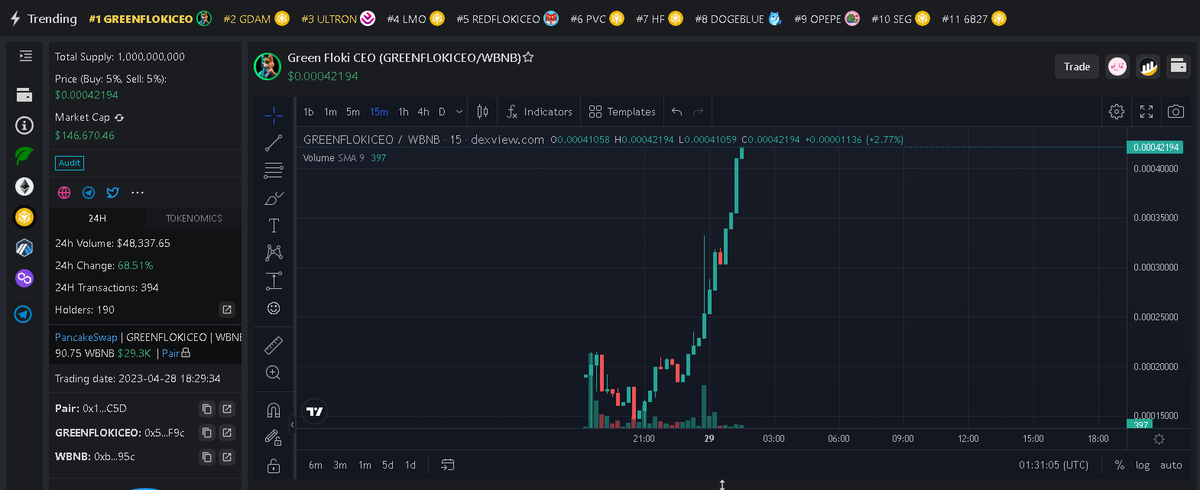1200x490 pixels.
Task: Select Arbitrum chain in sidebar
Action: coord(24,247)
